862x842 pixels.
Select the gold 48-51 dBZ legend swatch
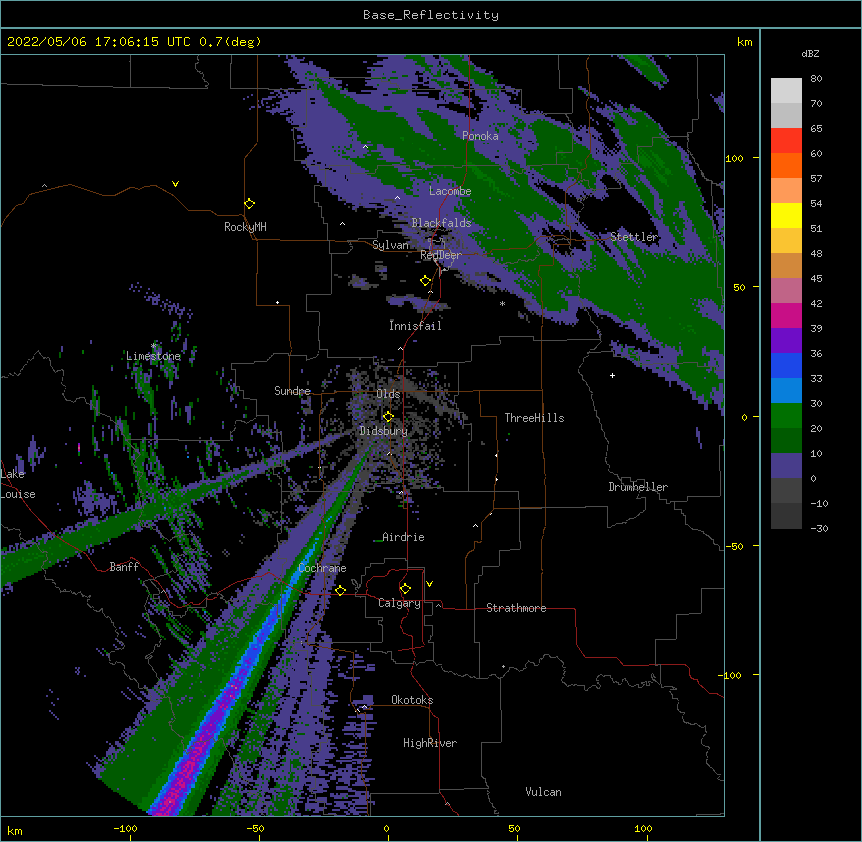click(x=786, y=240)
